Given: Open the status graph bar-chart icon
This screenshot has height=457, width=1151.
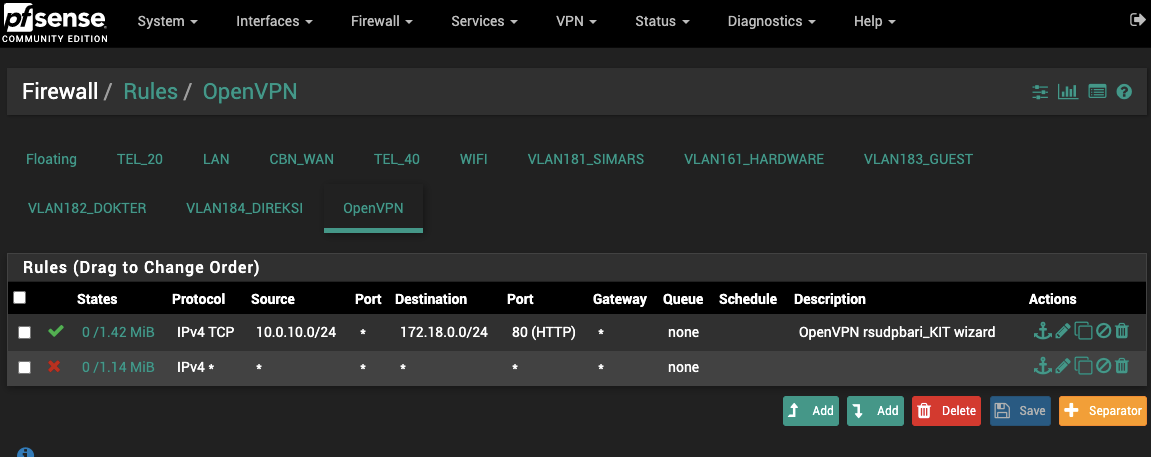Looking at the screenshot, I should pos(1067,92).
